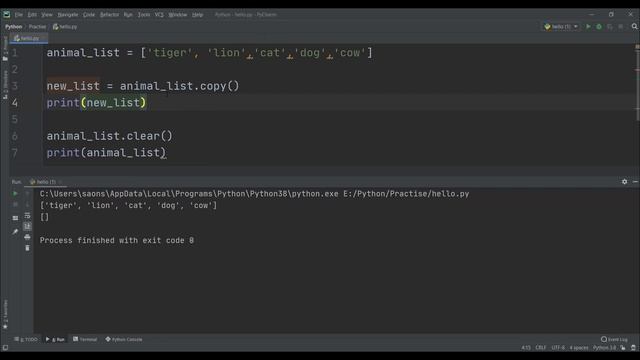Open the Help menu
Image resolution: width=640 pixels, height=360 pixels.
point(198,15)
